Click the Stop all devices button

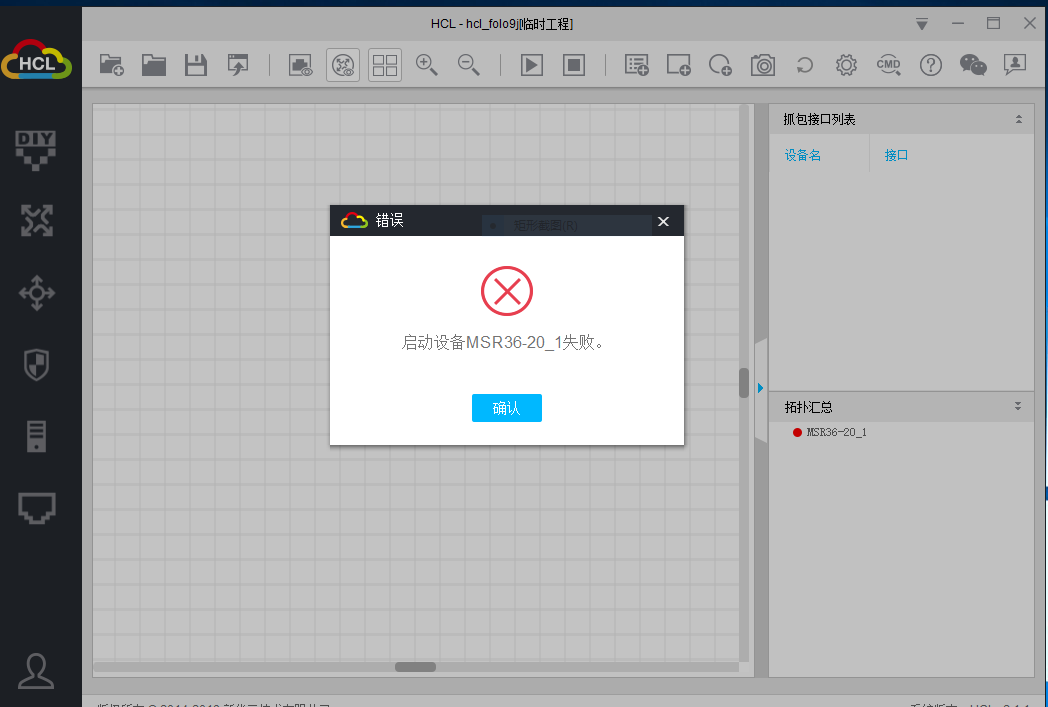tap(574, 65)
